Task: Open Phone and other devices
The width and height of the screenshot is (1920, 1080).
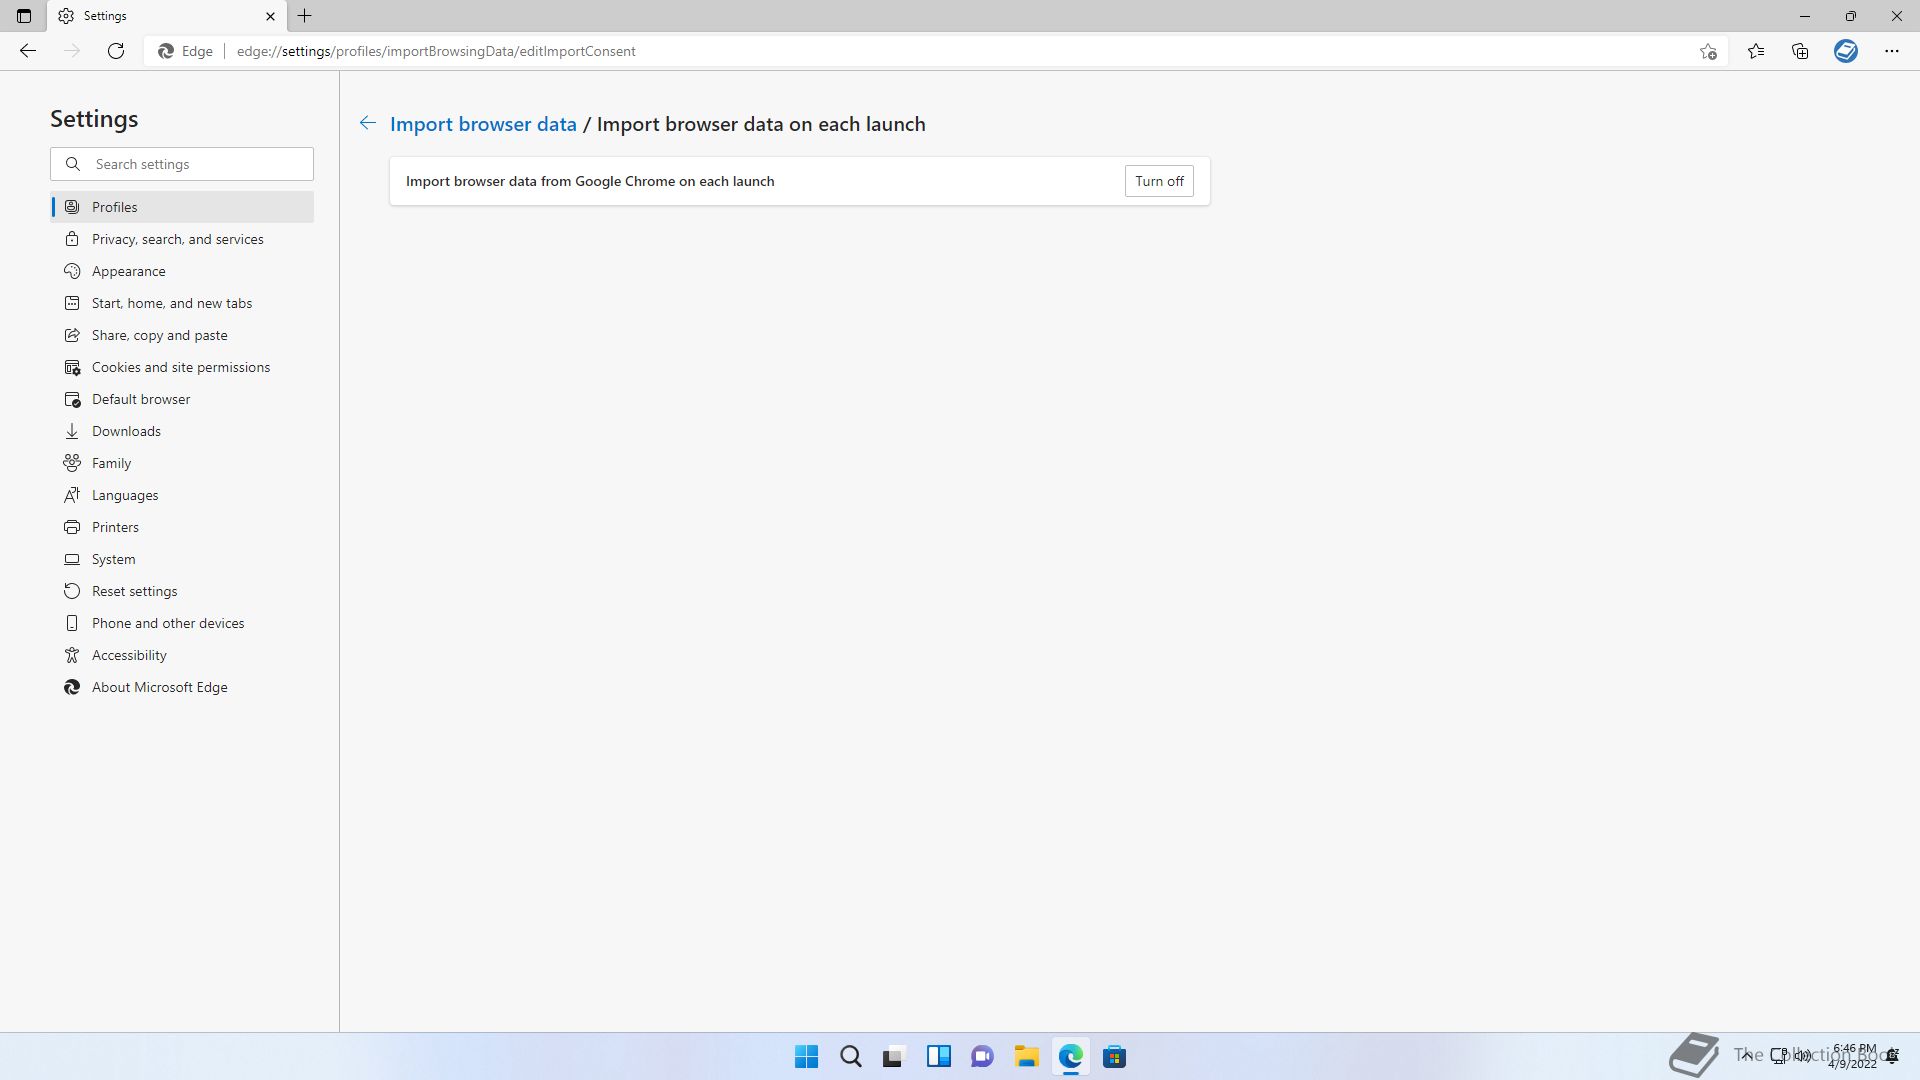Action: click(x=182, y=623)
